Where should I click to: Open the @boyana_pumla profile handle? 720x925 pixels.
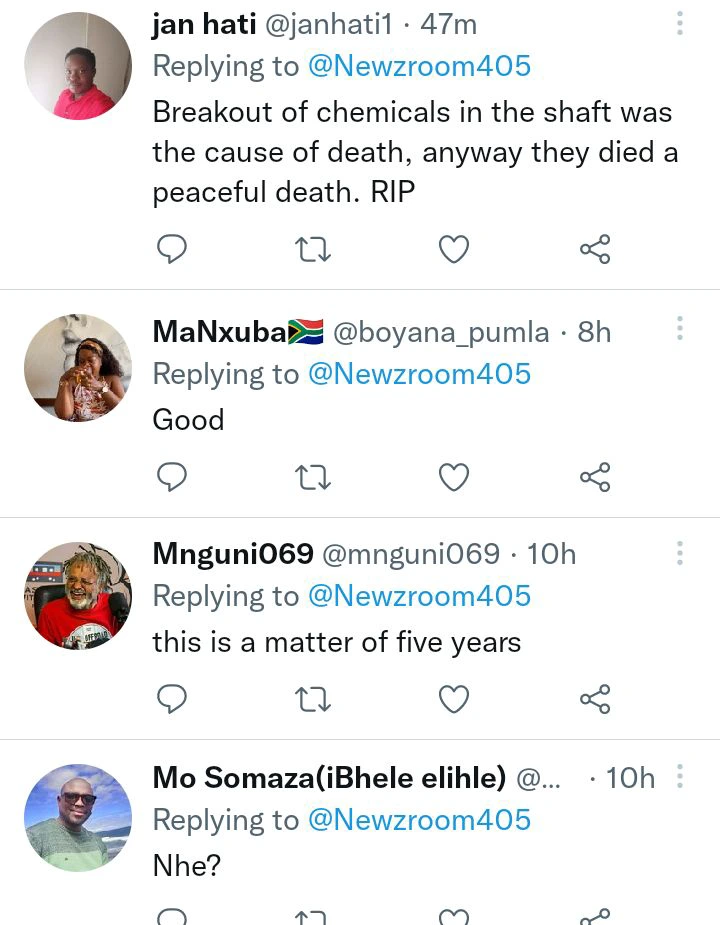pyautogui.click(x=440, y=331)
